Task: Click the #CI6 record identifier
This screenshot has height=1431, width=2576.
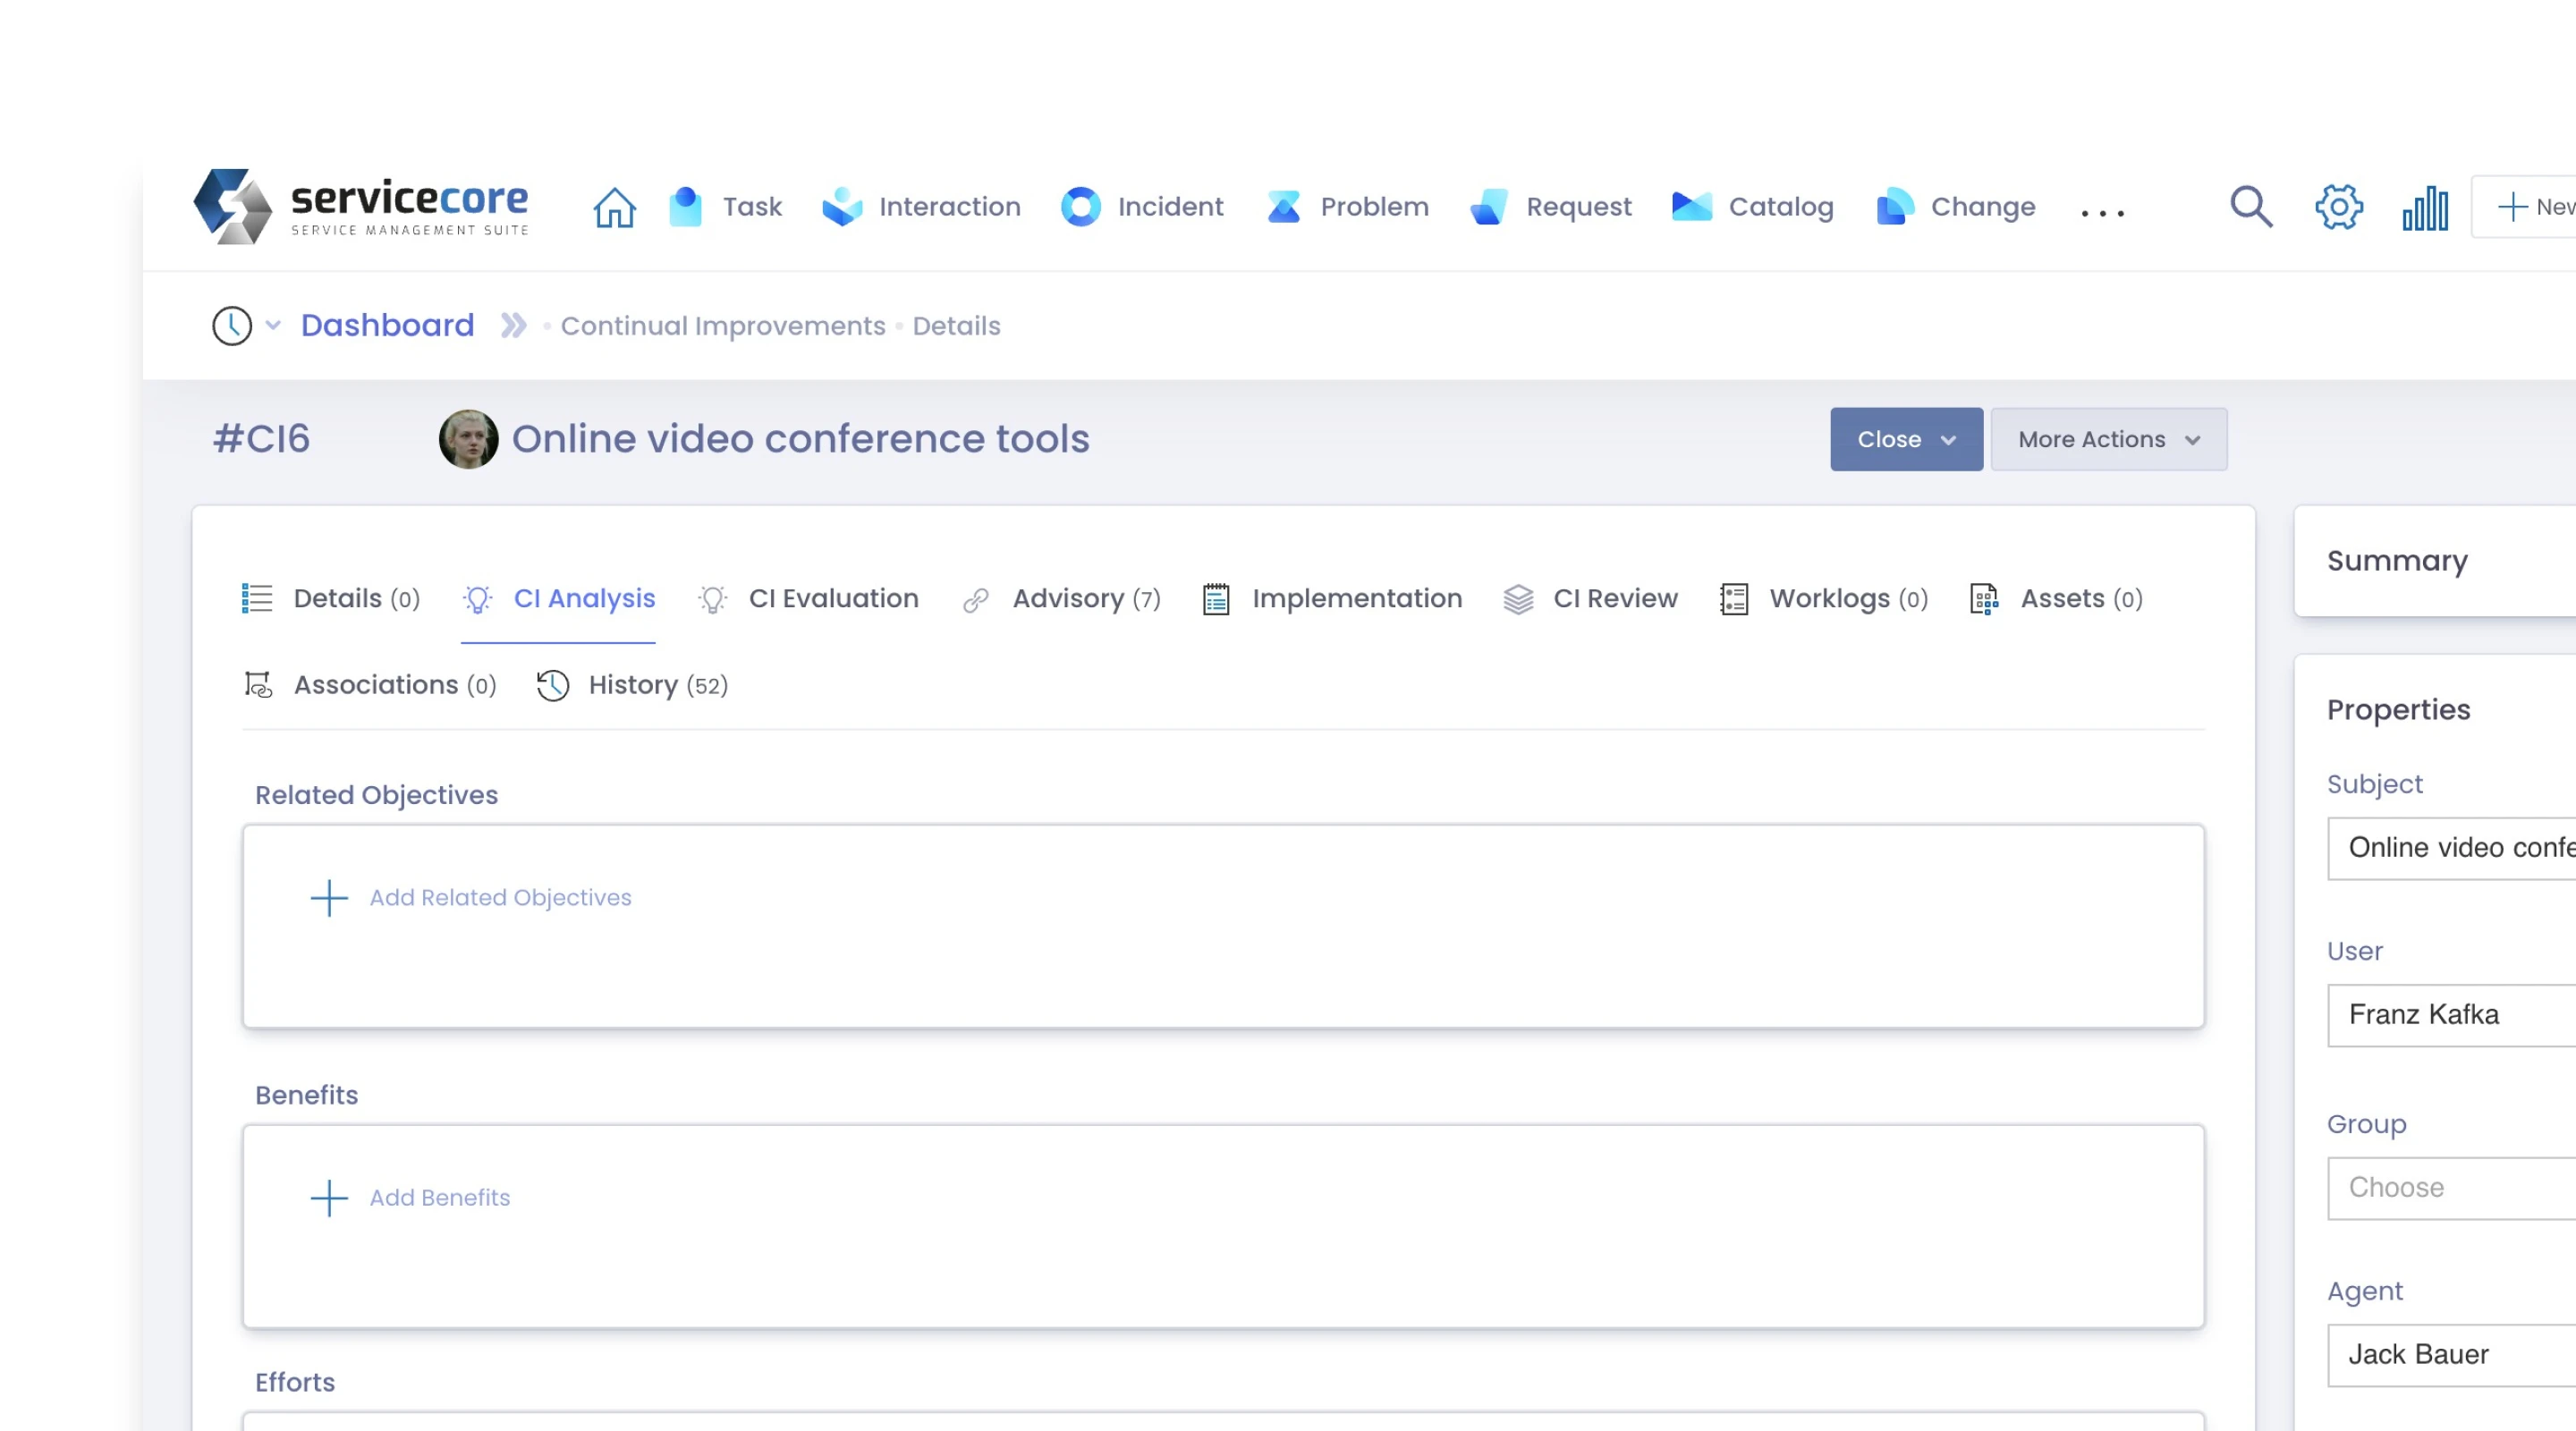Action: click(x=262, y=439)
